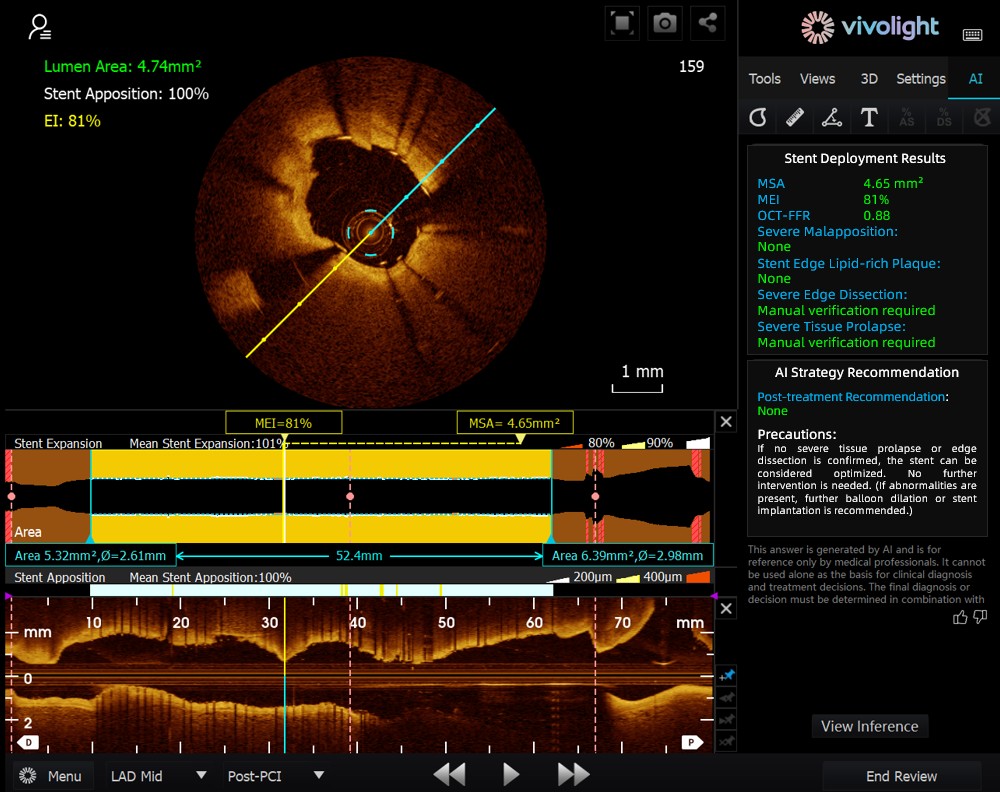This screenshot has height=792, width=1000.
Task: Select the angle measurement tool
Action: [832, 118]
